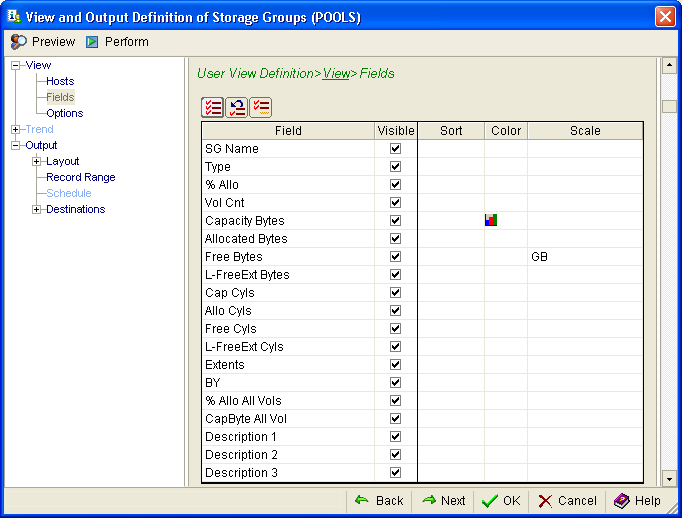Click the checklist icon with blue undo arrow
682x518 pixels.
[x=236, y=108]
